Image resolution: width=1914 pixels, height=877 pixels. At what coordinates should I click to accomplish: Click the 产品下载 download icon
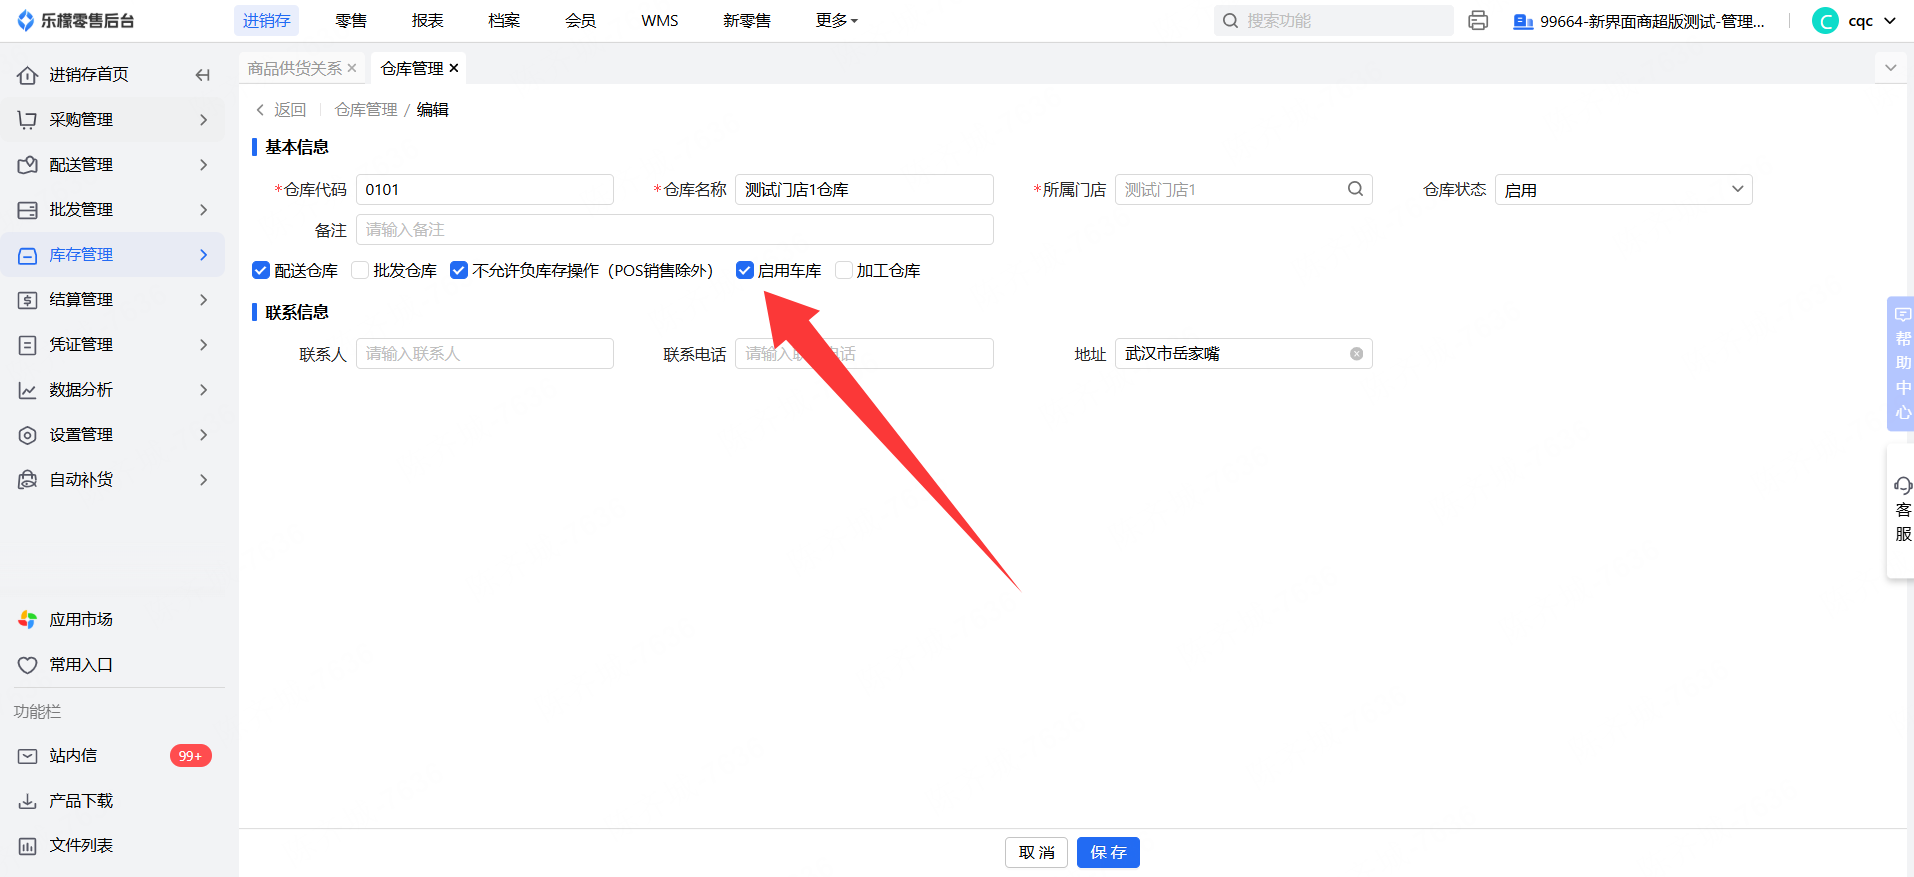(x=28, y=801)
